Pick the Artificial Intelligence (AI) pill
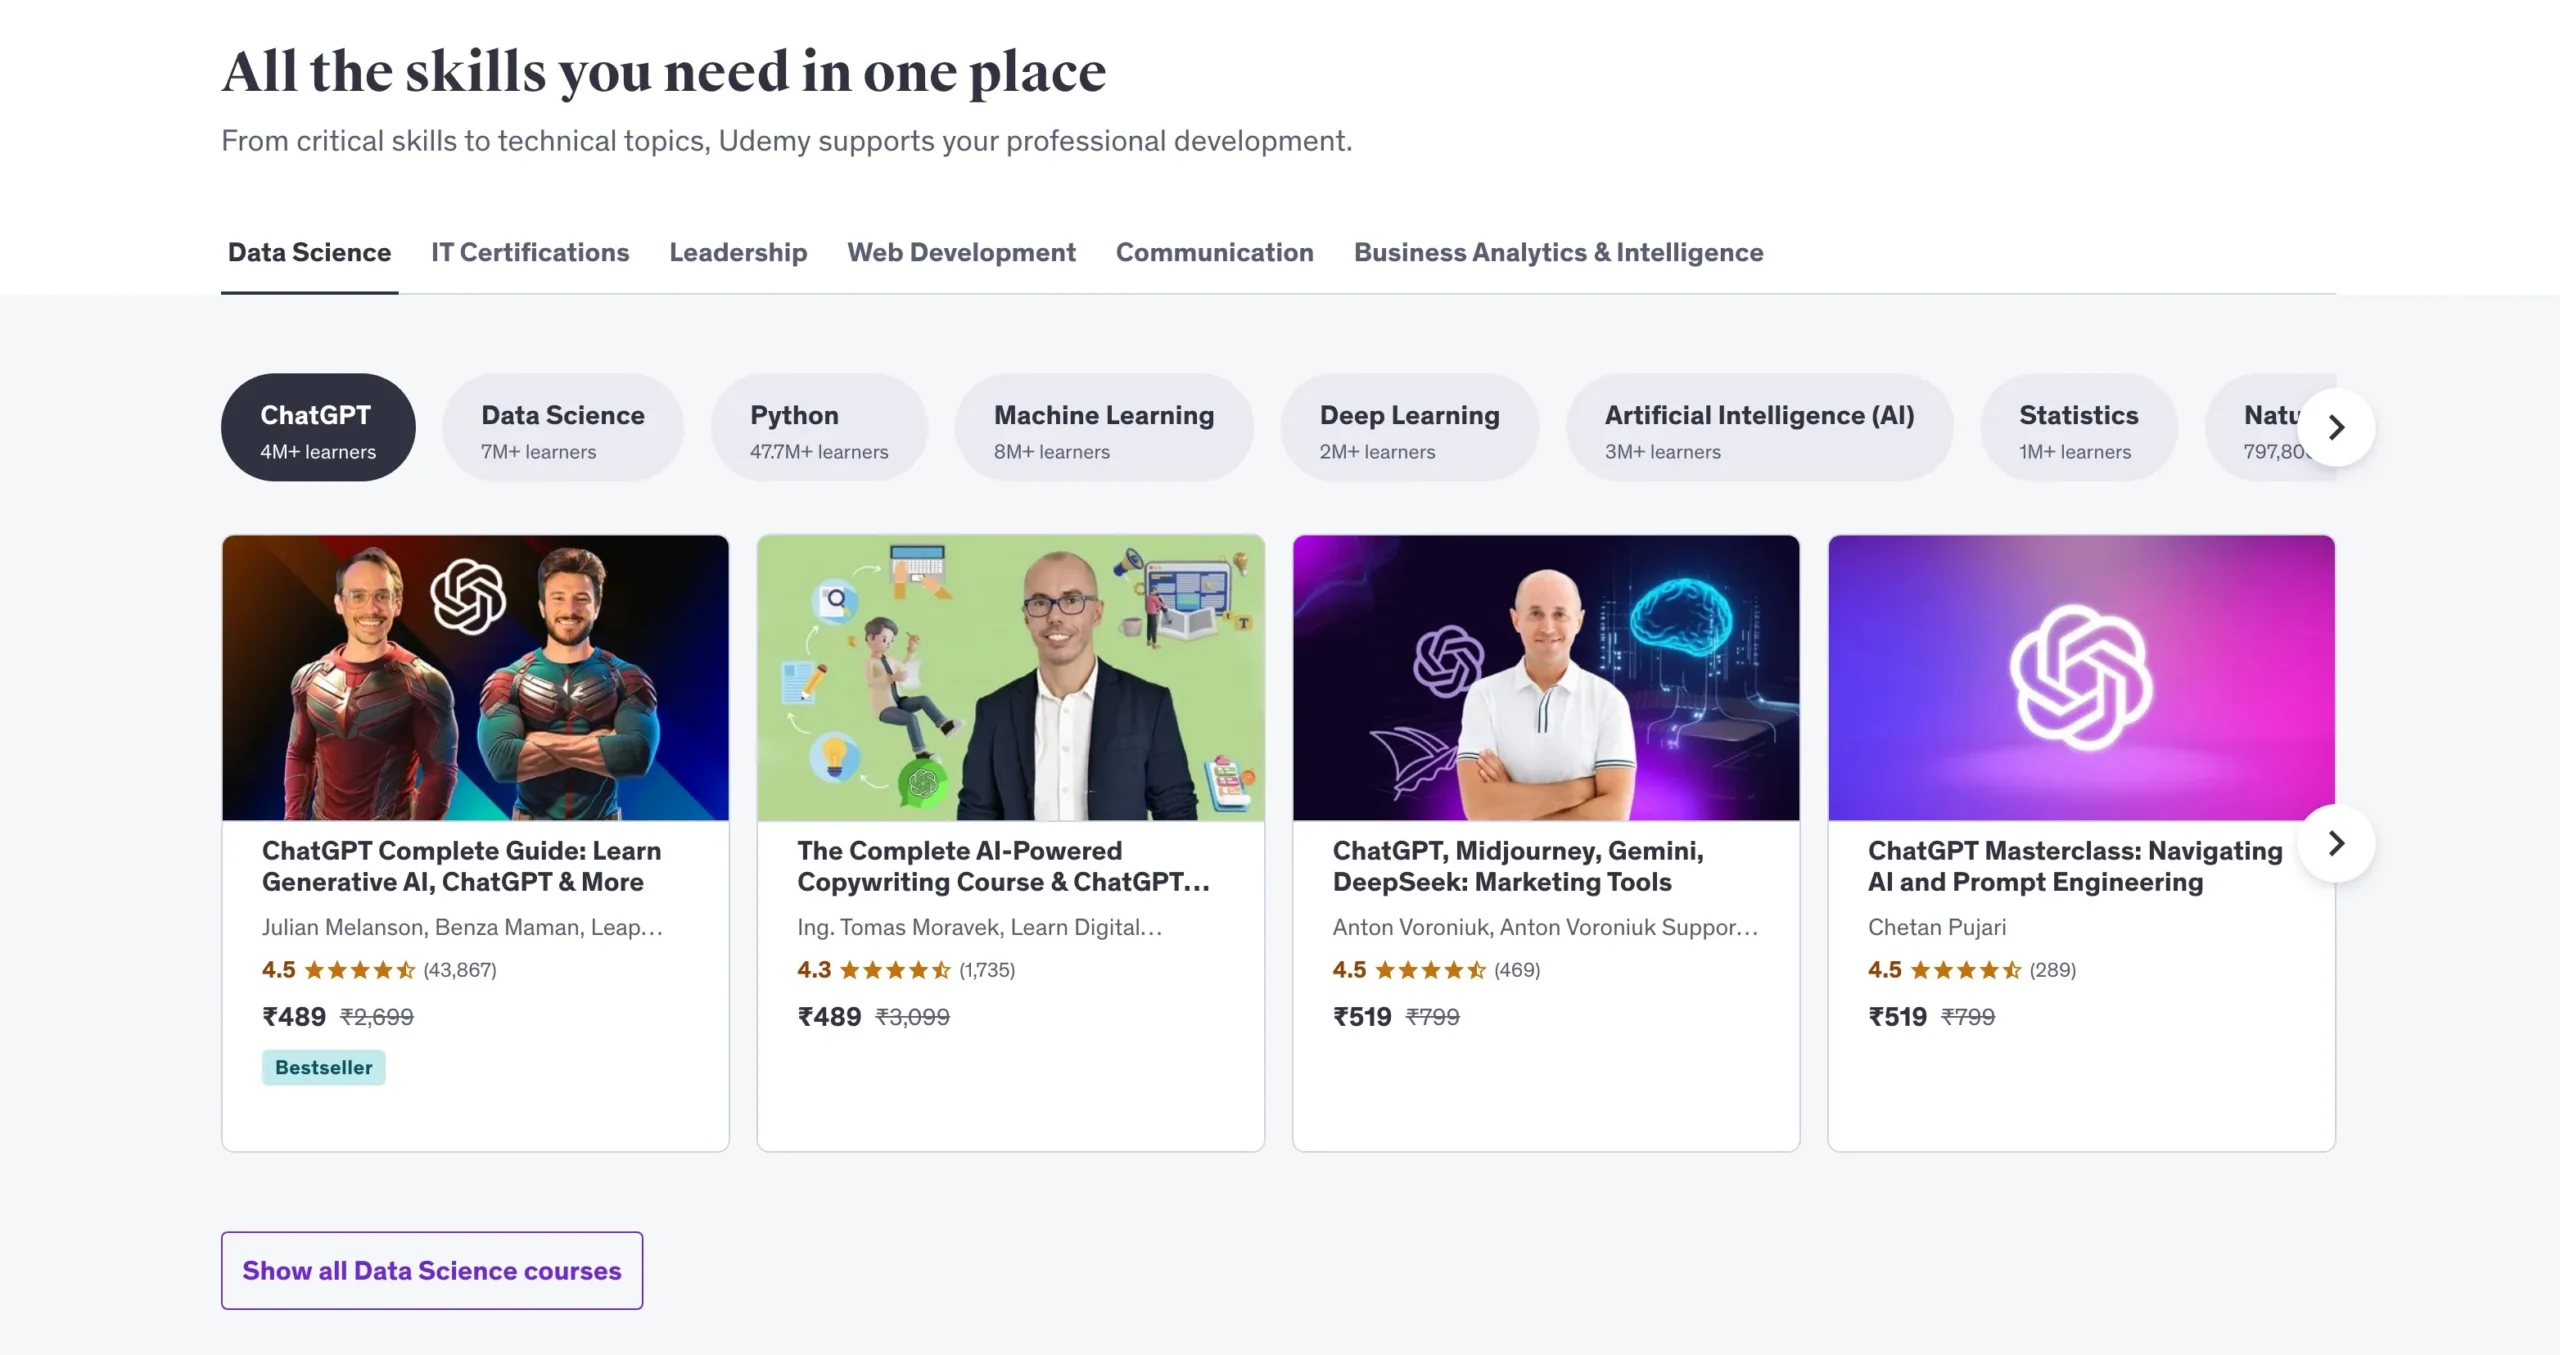 [1759, 428]
